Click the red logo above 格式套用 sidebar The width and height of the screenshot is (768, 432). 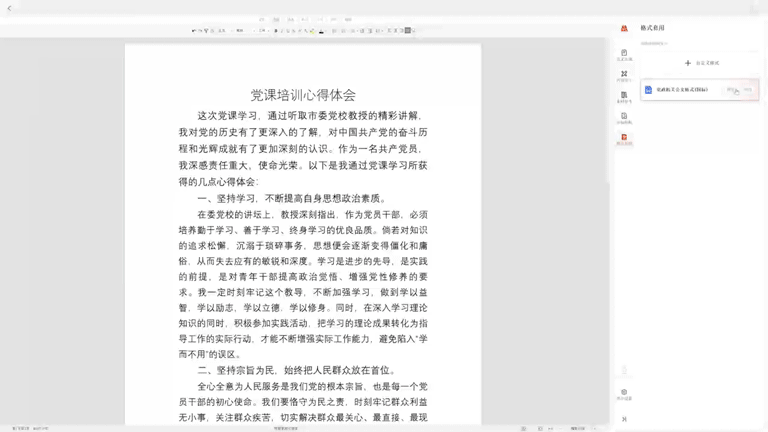tap(624, 28)
